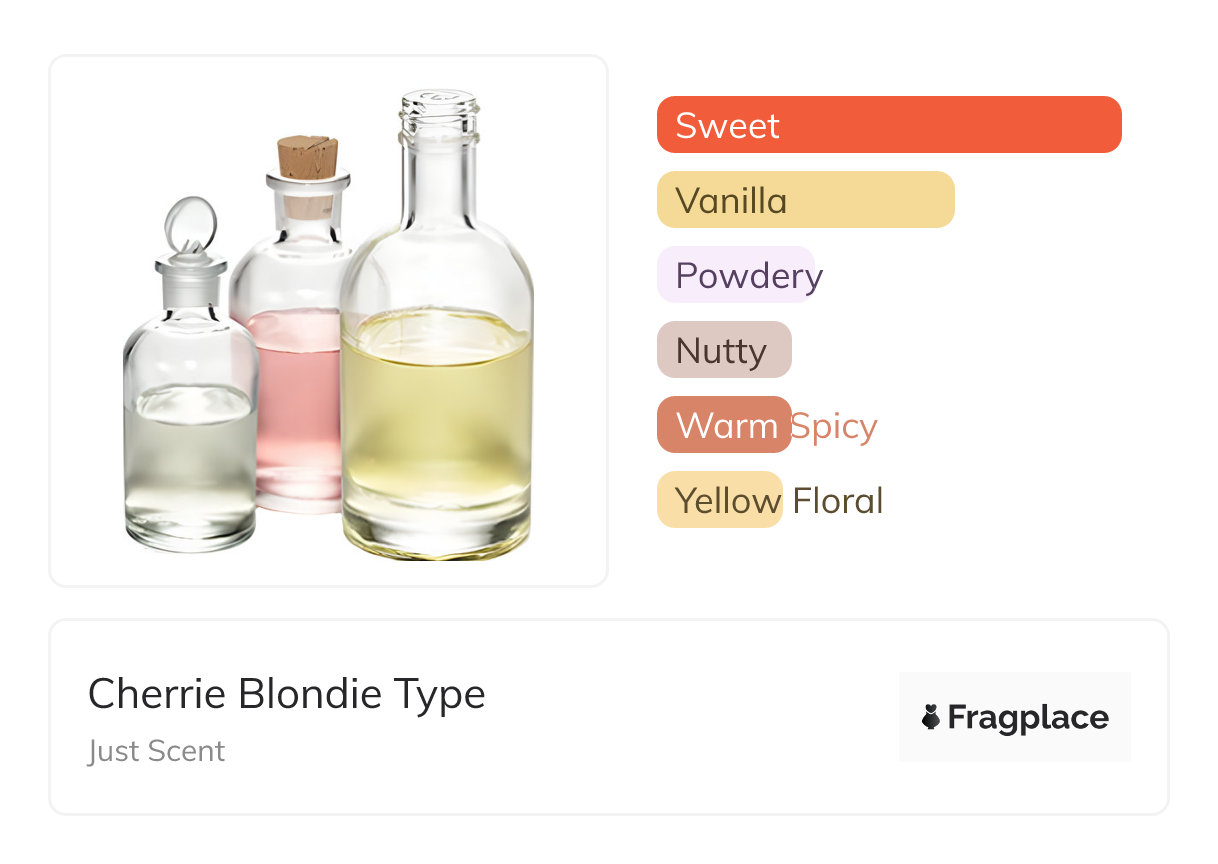This screenshot has height=864, width=1218.
Task: Click the cork stopper on the pink bottle
Action: [x=307, y=158]
